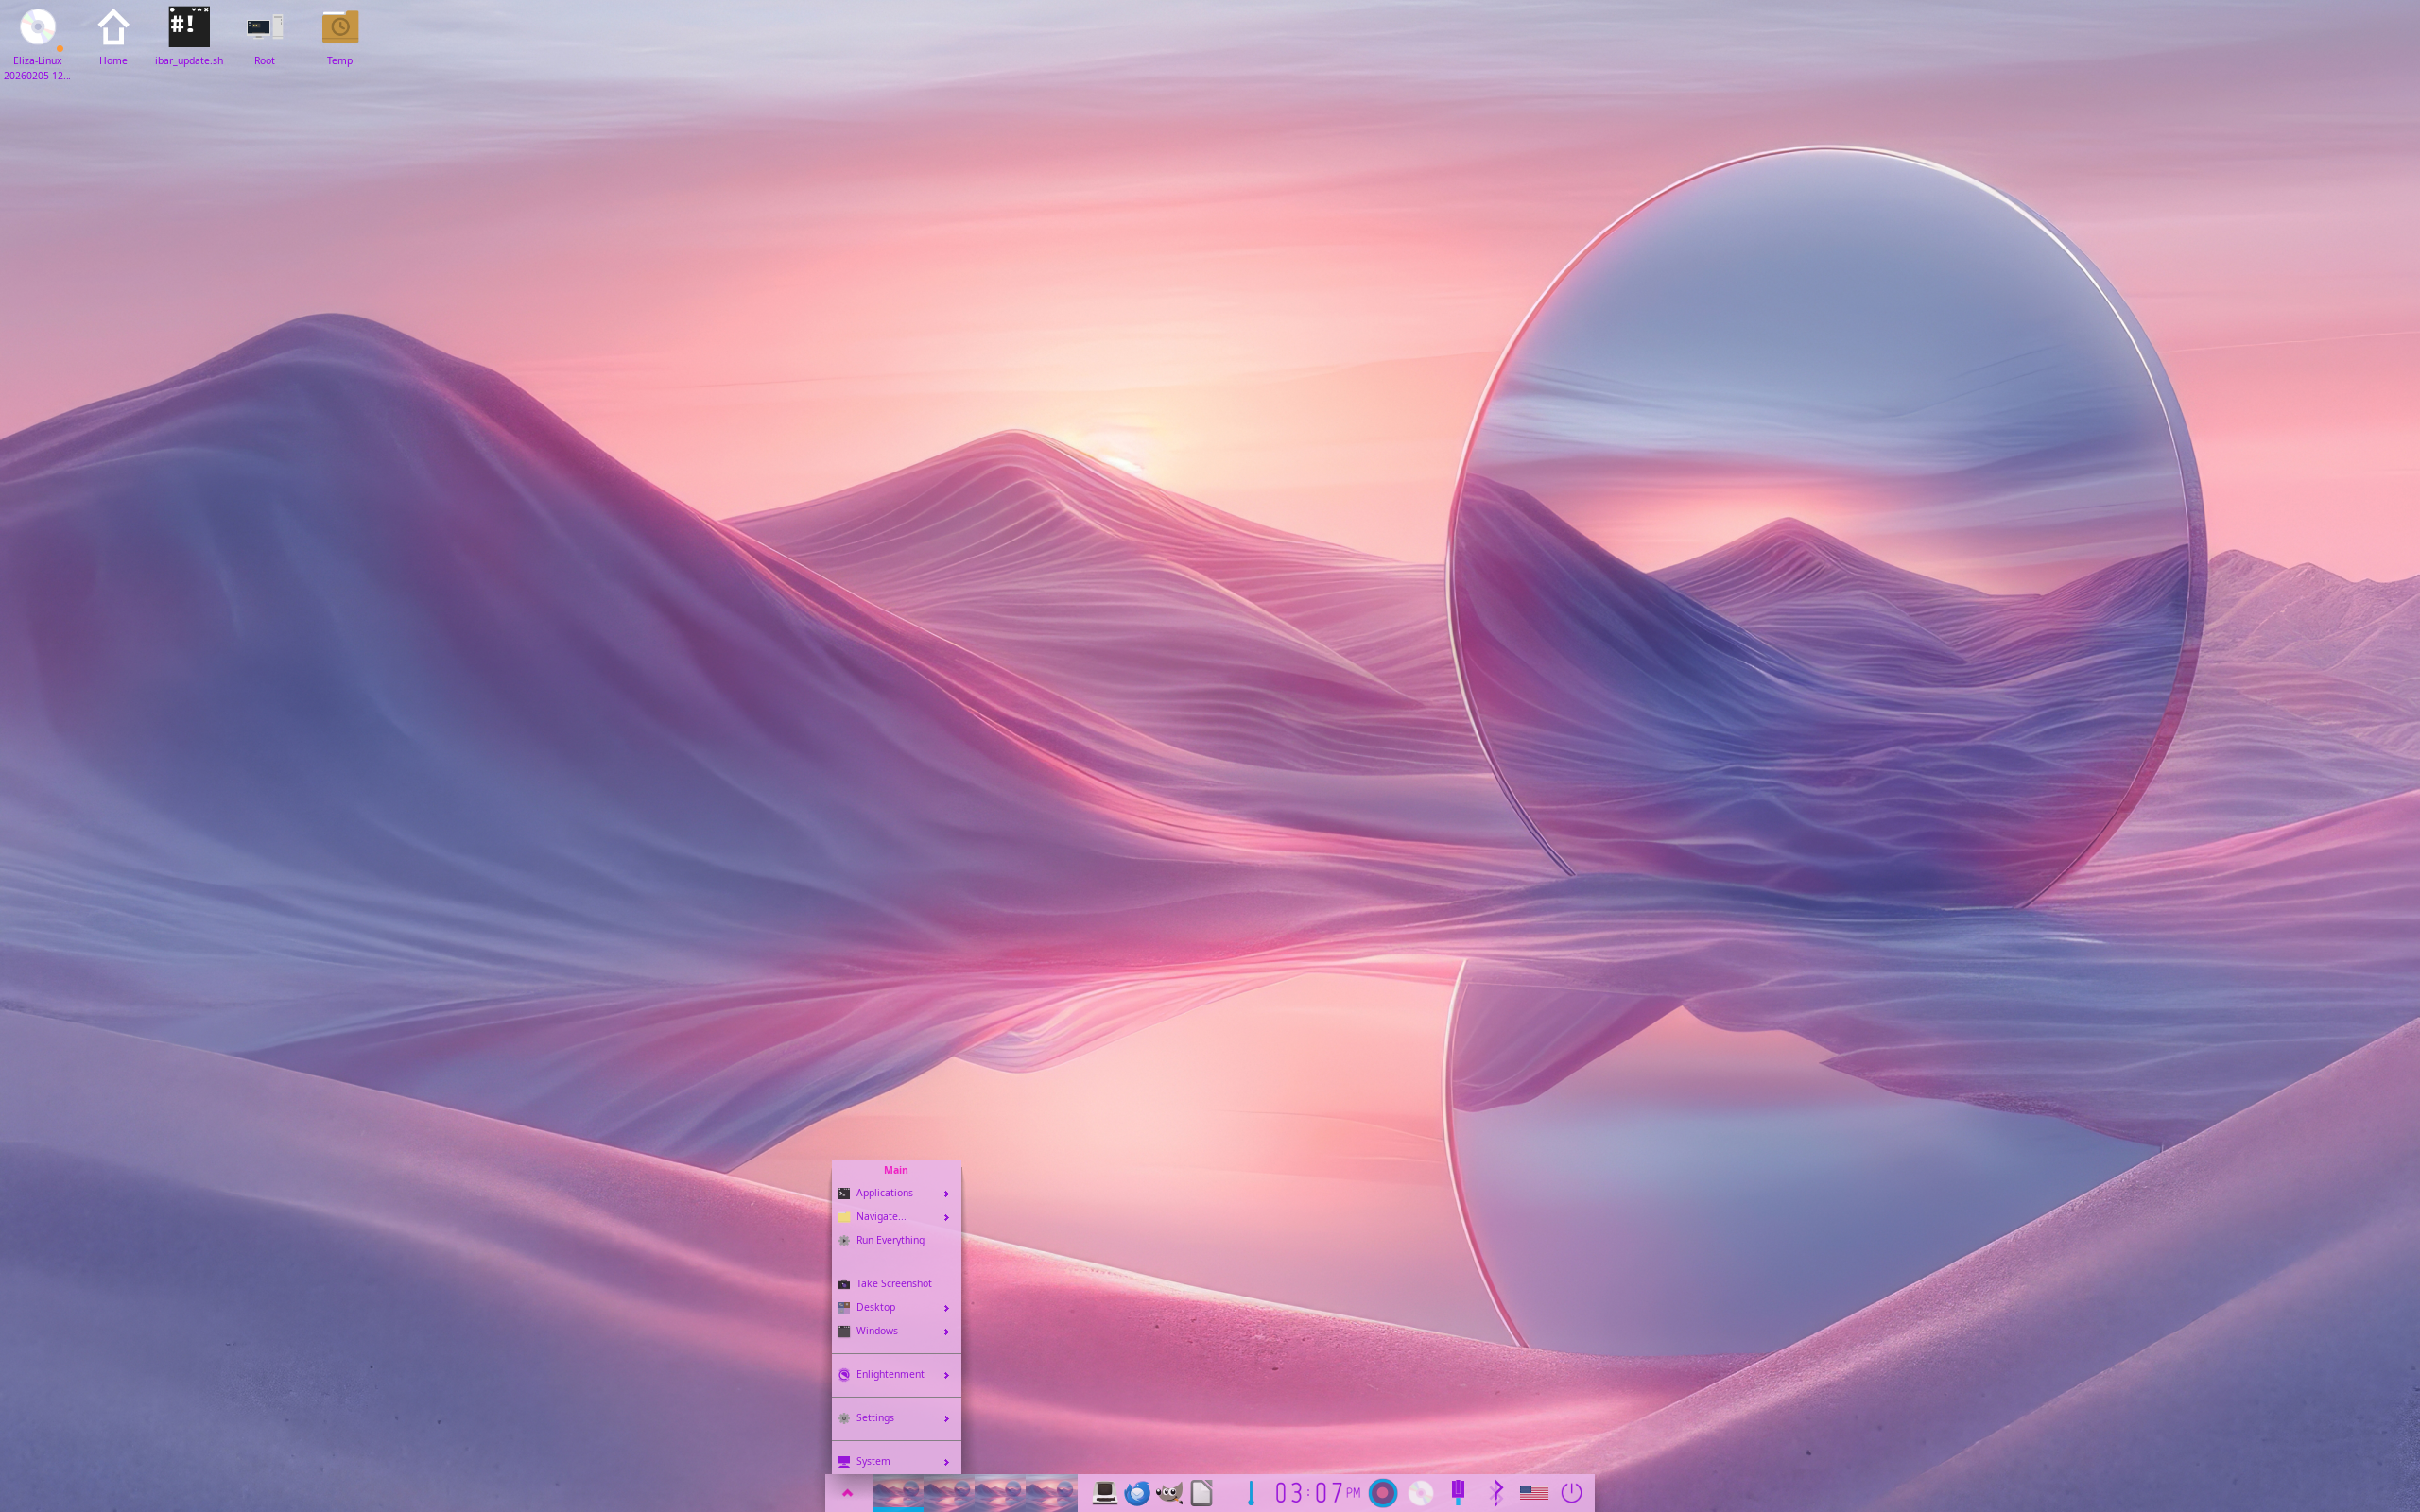The width and height of the screenshot is (2420, 1512).
Task: Launch GIMP from the shelf
Action: (1169, 1493)
